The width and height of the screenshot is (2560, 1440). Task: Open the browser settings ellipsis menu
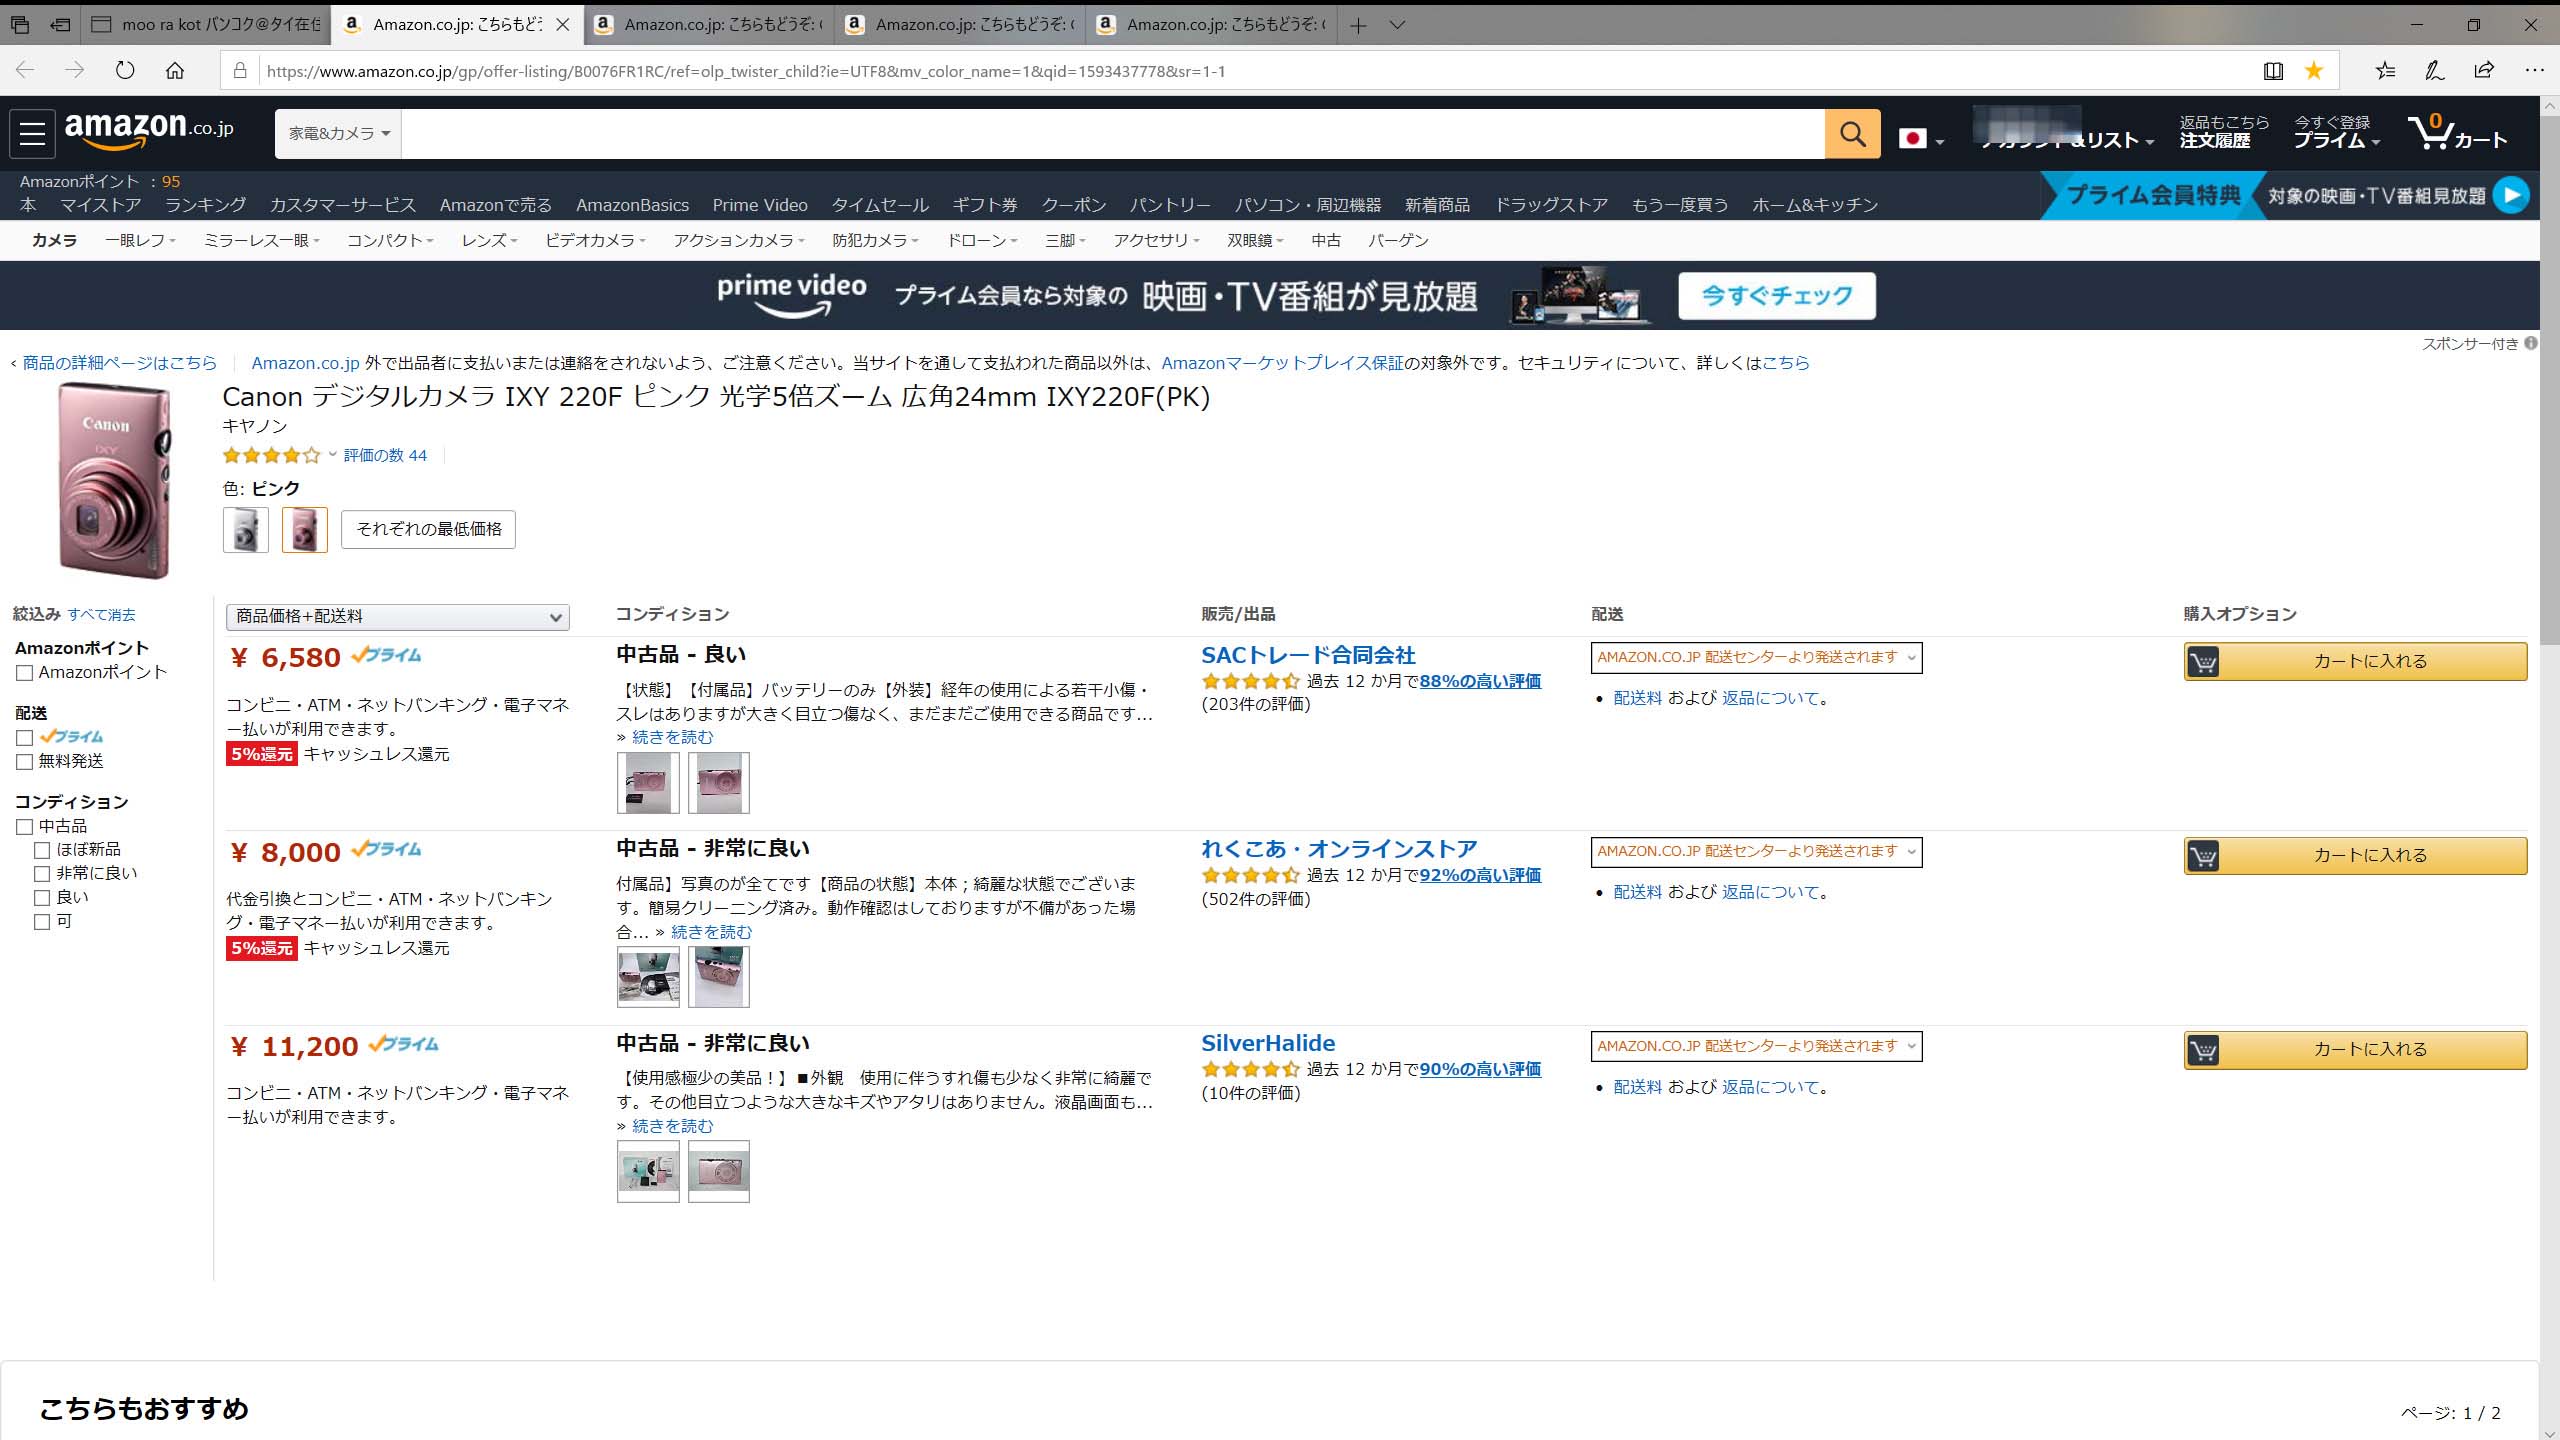point(2533,70)
